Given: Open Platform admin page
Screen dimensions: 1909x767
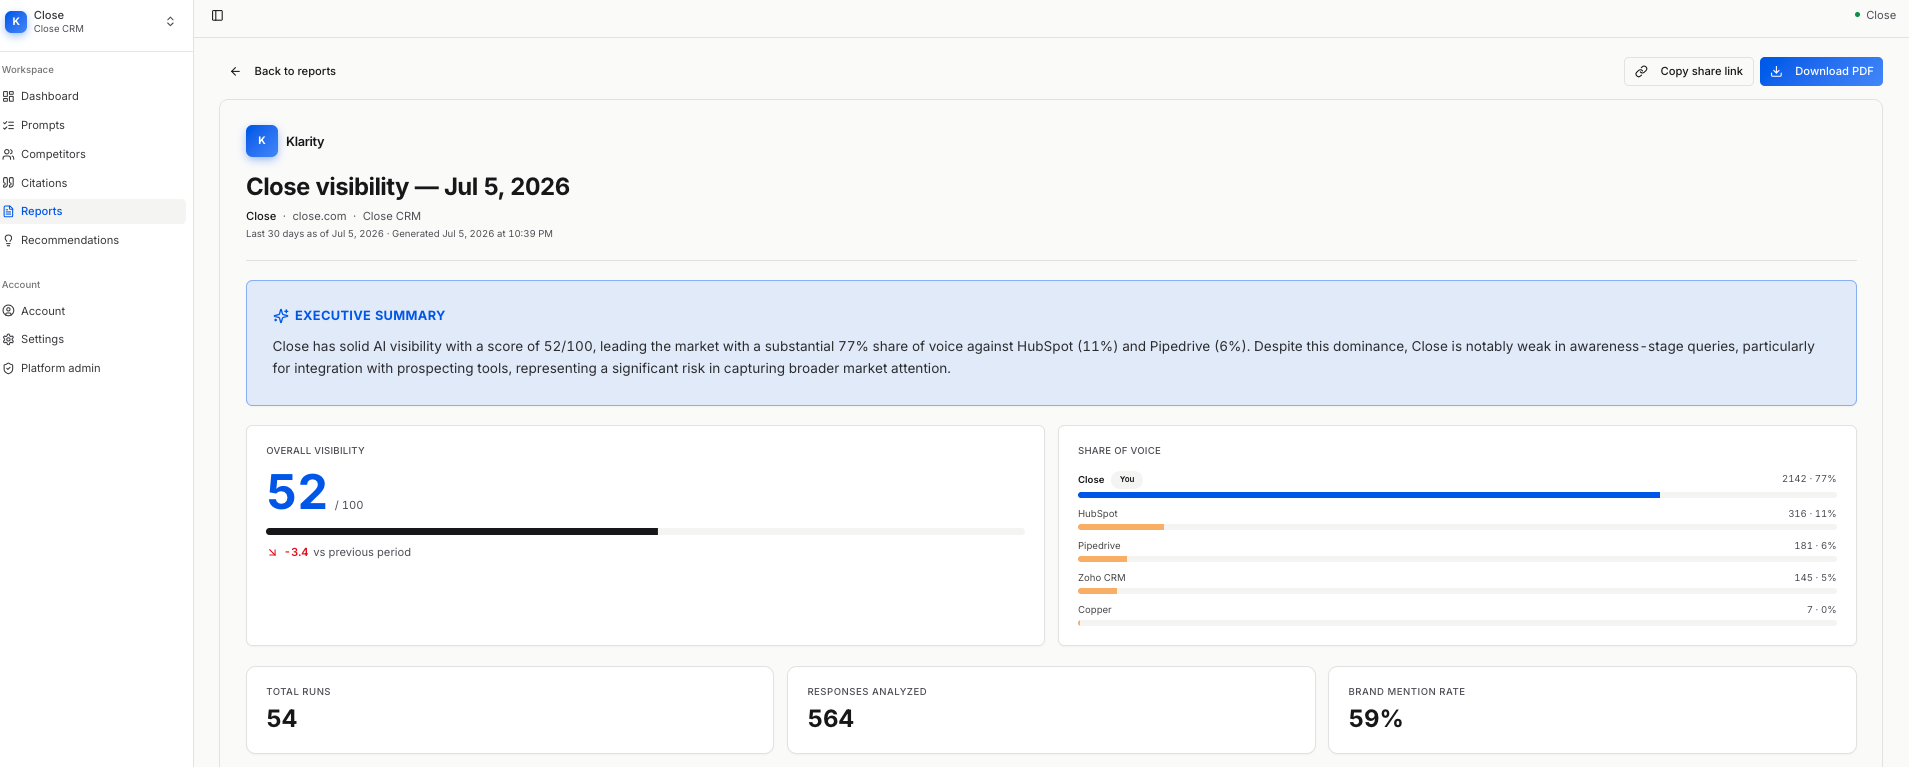Looking at the screenshot, I should pyautogui.click(x=92, y=368).
